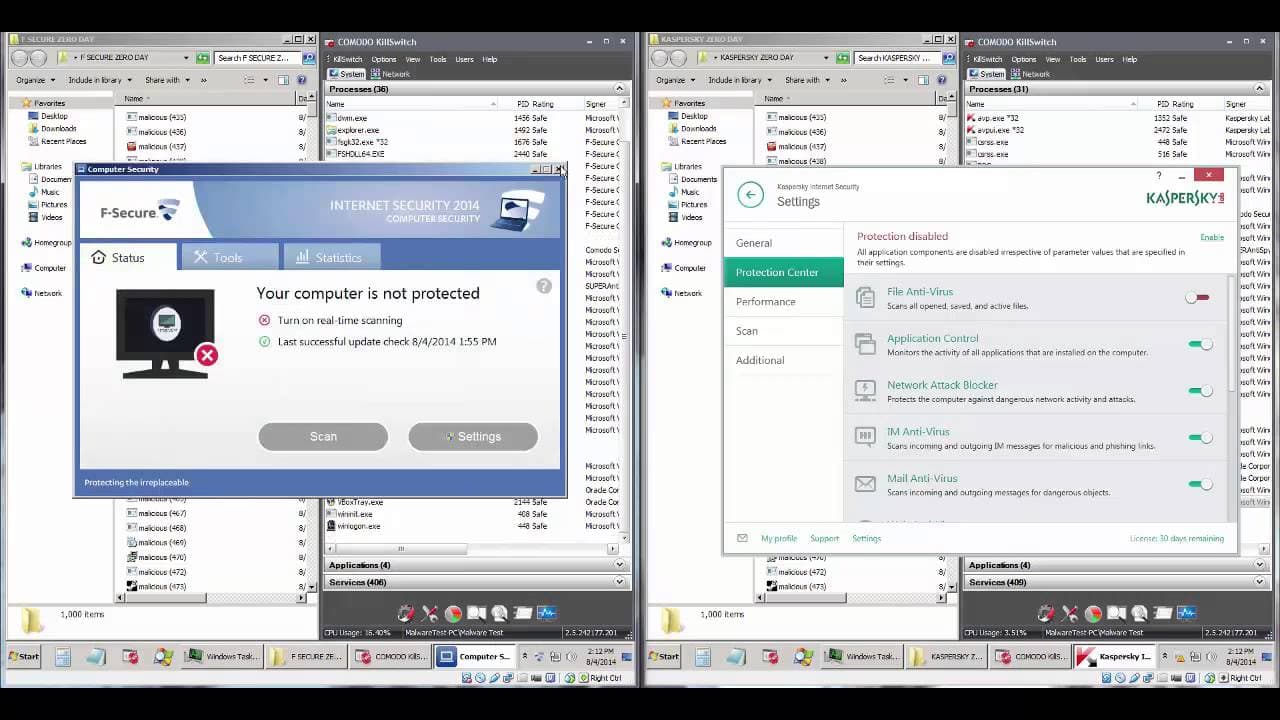
Task: Click crossed-tools icon in right KillSwitch (31 processes)
Action: (x=1070, y=613)
